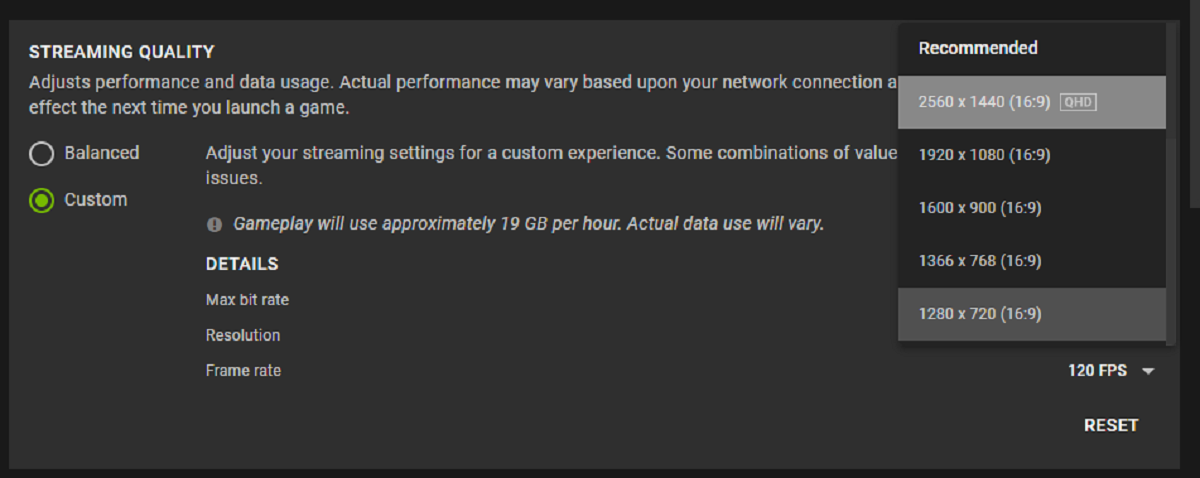Select the Custom streaming quality radio button
Image resolution: width=1200 pixels, height=478 pixels.
(x=41, y=200)
